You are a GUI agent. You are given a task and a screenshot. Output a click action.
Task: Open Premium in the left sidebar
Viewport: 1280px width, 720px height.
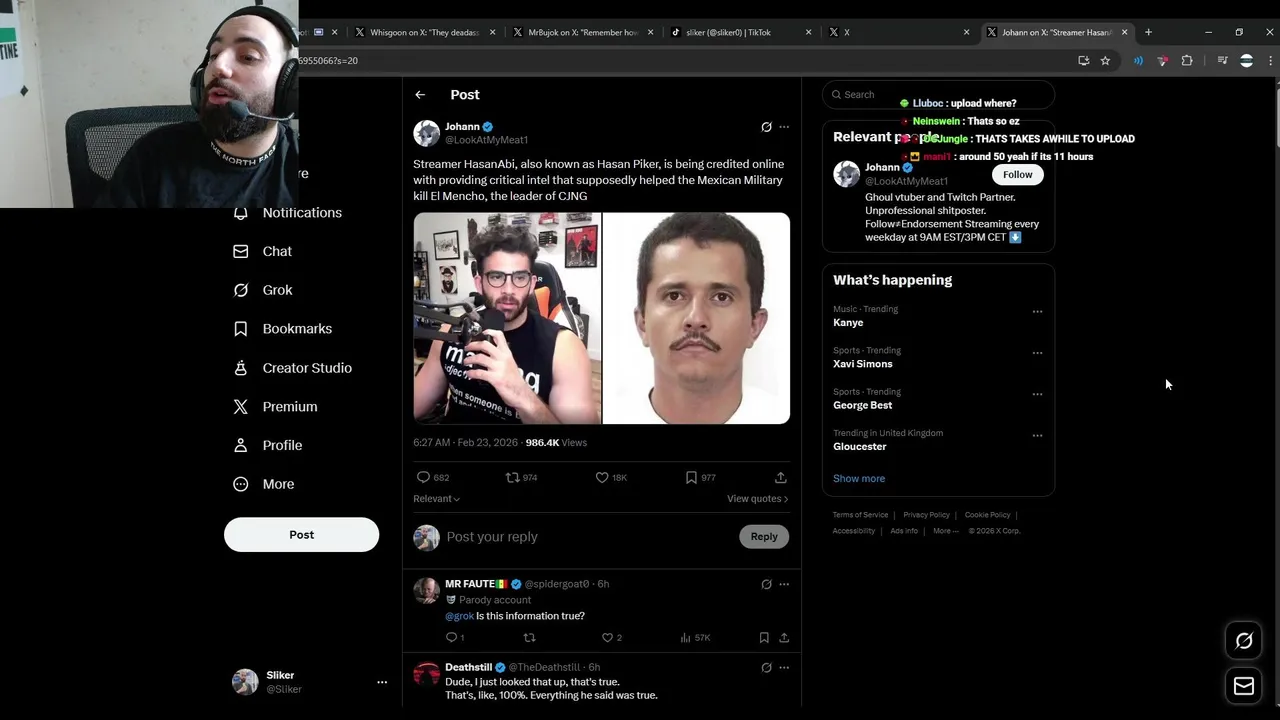pos(275,407)
